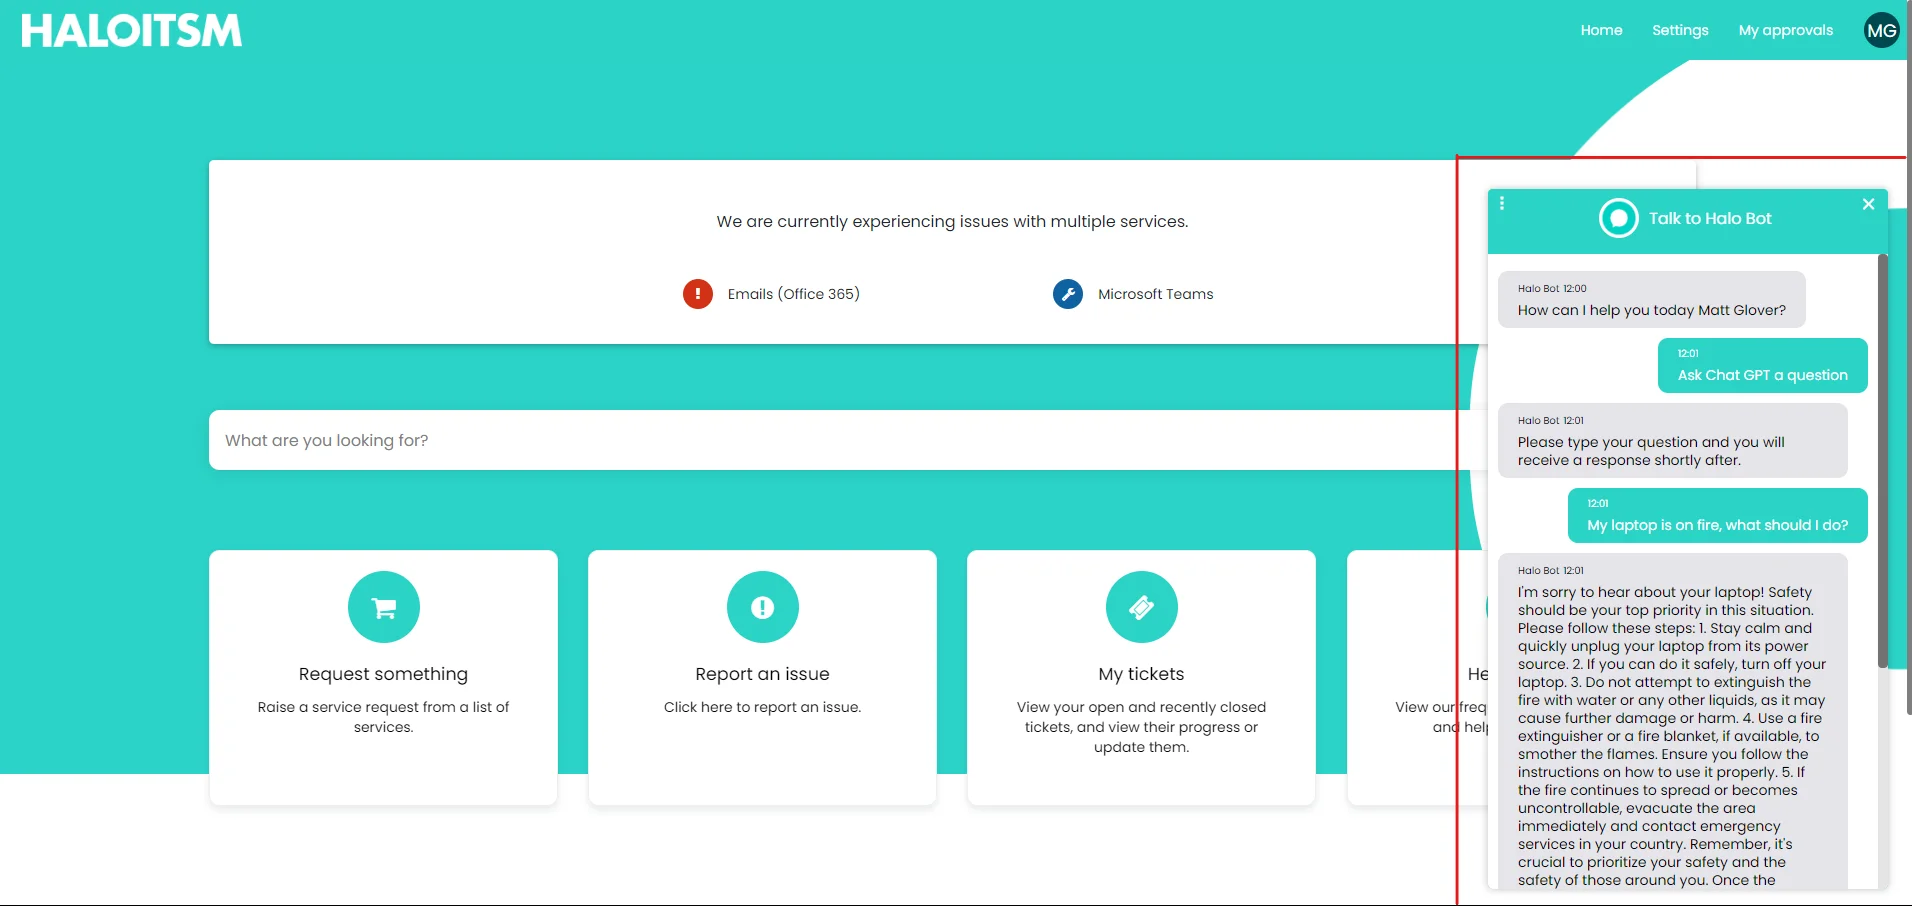1912x906 pixels.
Task: Click 'Raise a service request' description text
Action: tap(383, 717)
